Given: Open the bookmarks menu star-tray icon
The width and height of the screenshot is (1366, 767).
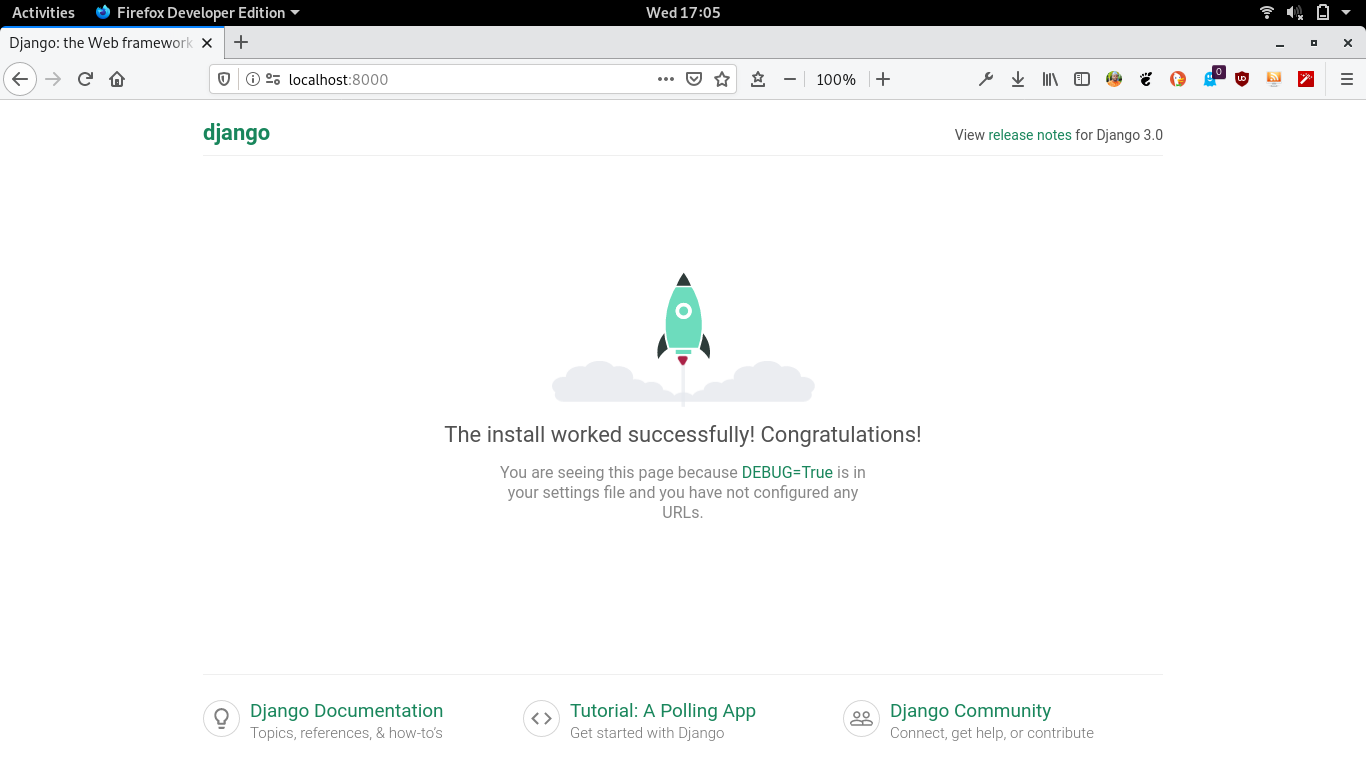Looking at the screenshot, I should (758, 79).
